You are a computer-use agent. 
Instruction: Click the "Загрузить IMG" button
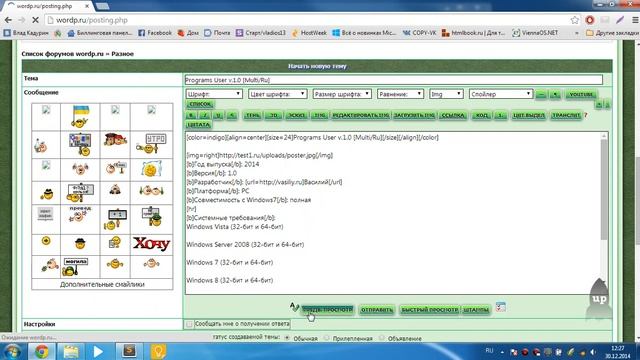(x=414, y=116)
